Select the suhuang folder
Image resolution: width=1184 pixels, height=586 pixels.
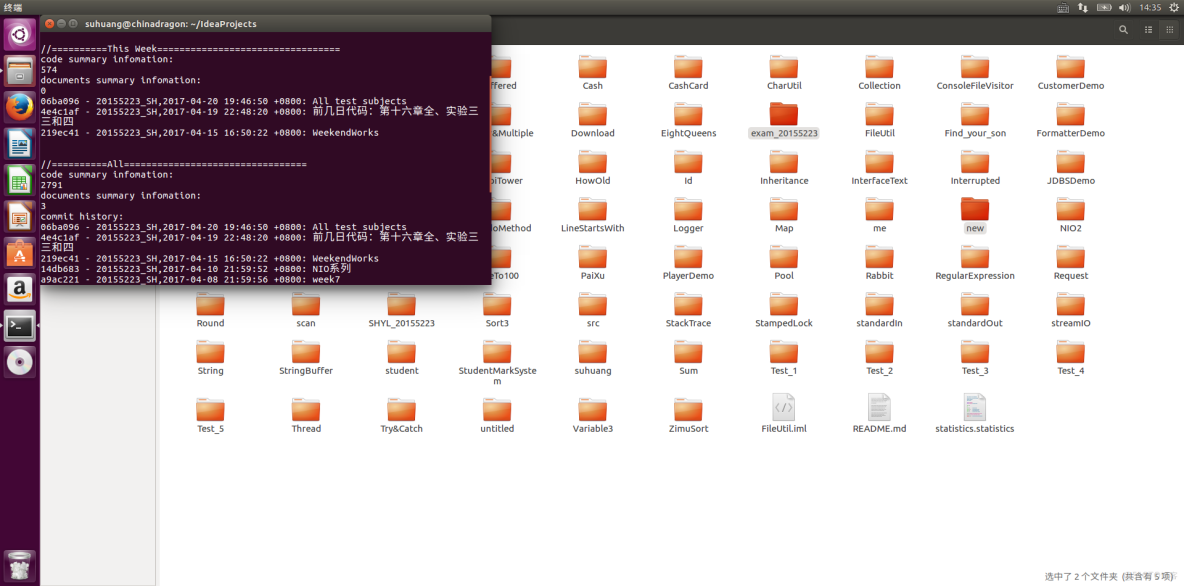[x=593, y=359]
